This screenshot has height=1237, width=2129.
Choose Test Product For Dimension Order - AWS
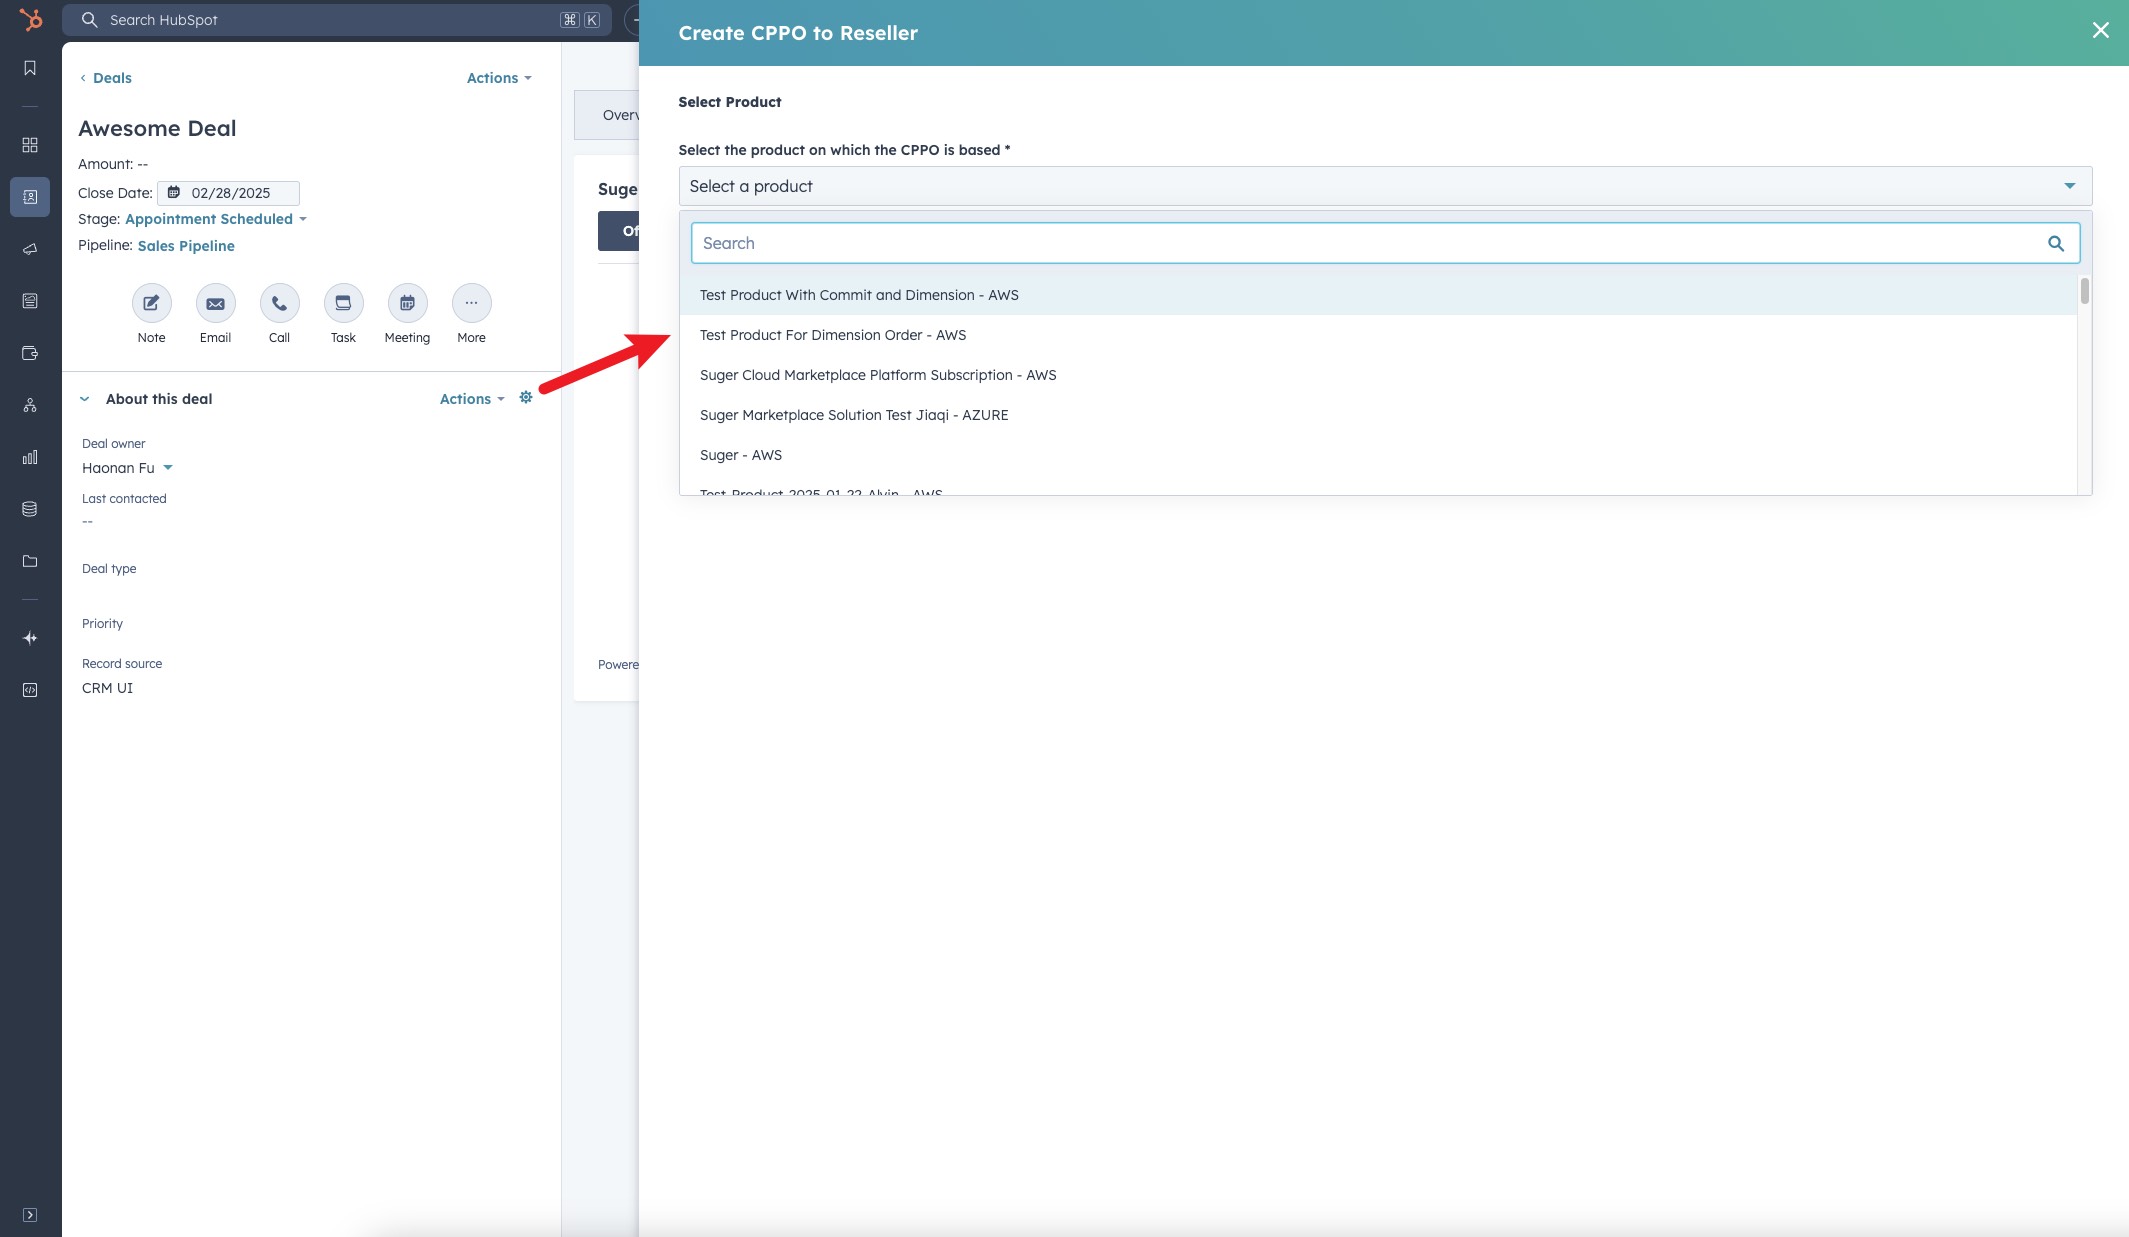(x=833, y=335)
